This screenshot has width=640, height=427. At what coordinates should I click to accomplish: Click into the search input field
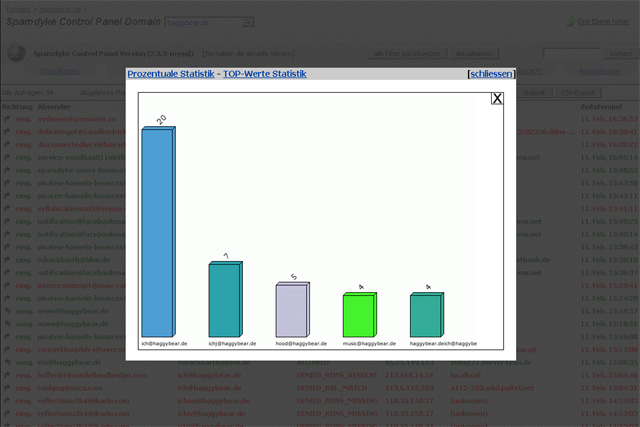coord(572,53)
